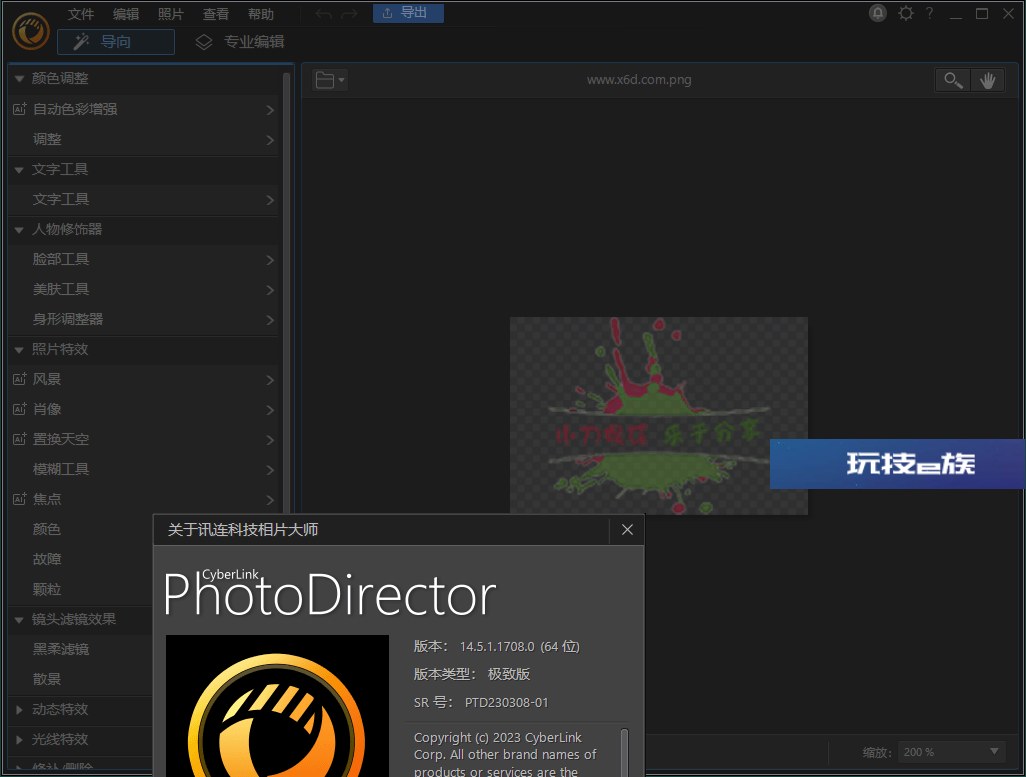Open the 脸部工具 item
Image resolution: width=1026 pixels, height=777 pixels.
(x=144, y=259)
